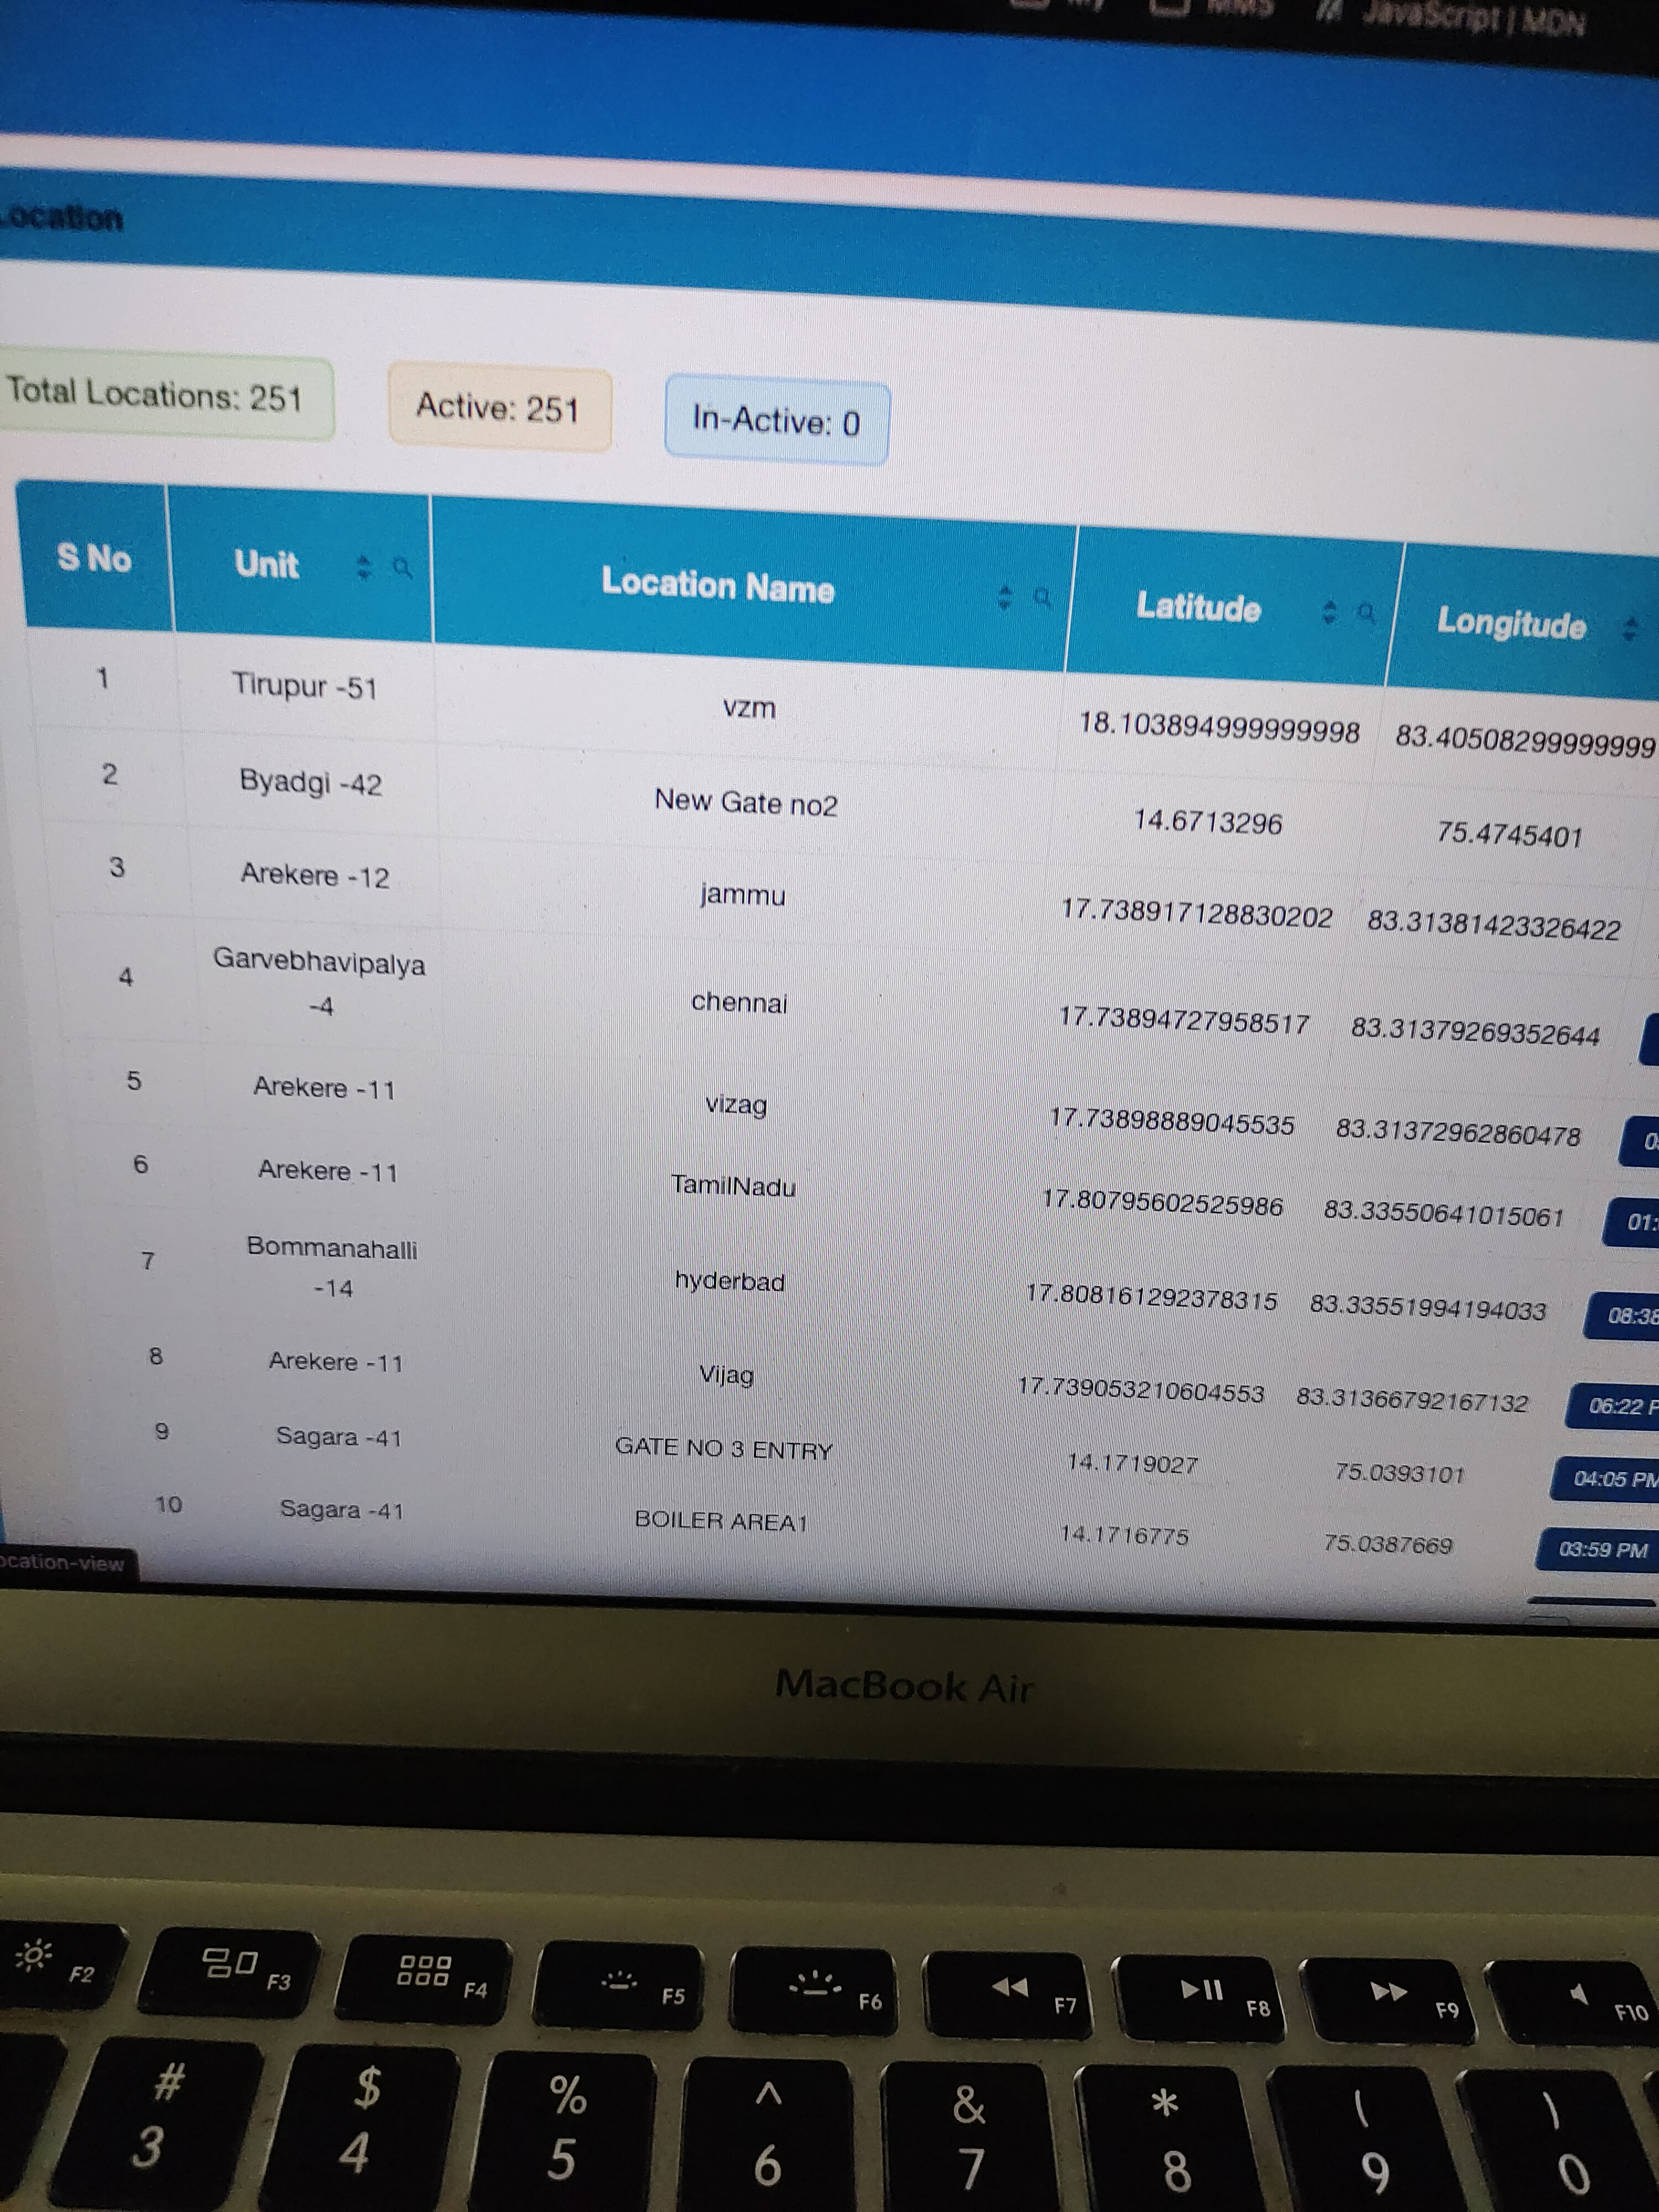
Task: Click the Location Name search magnifier
Action: 1042,598
